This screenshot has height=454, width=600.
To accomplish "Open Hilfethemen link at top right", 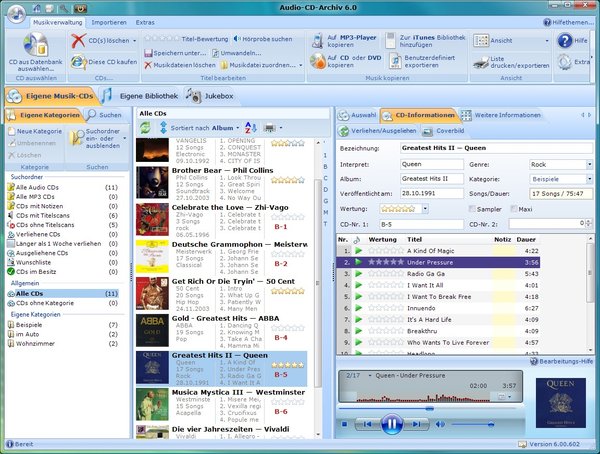I will click(x=569, y=22).
